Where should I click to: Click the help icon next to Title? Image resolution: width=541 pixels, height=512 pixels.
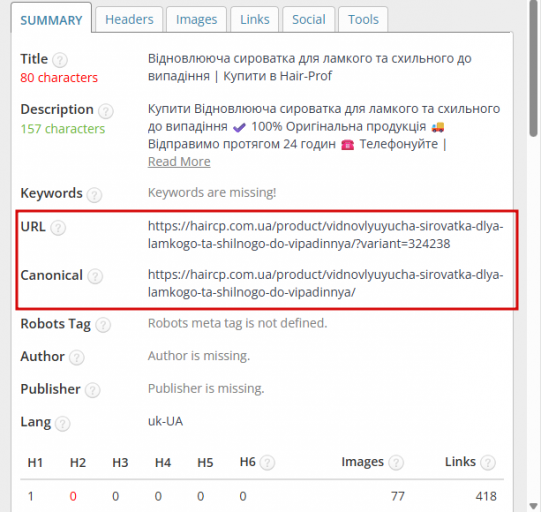(x=60, y=60)
